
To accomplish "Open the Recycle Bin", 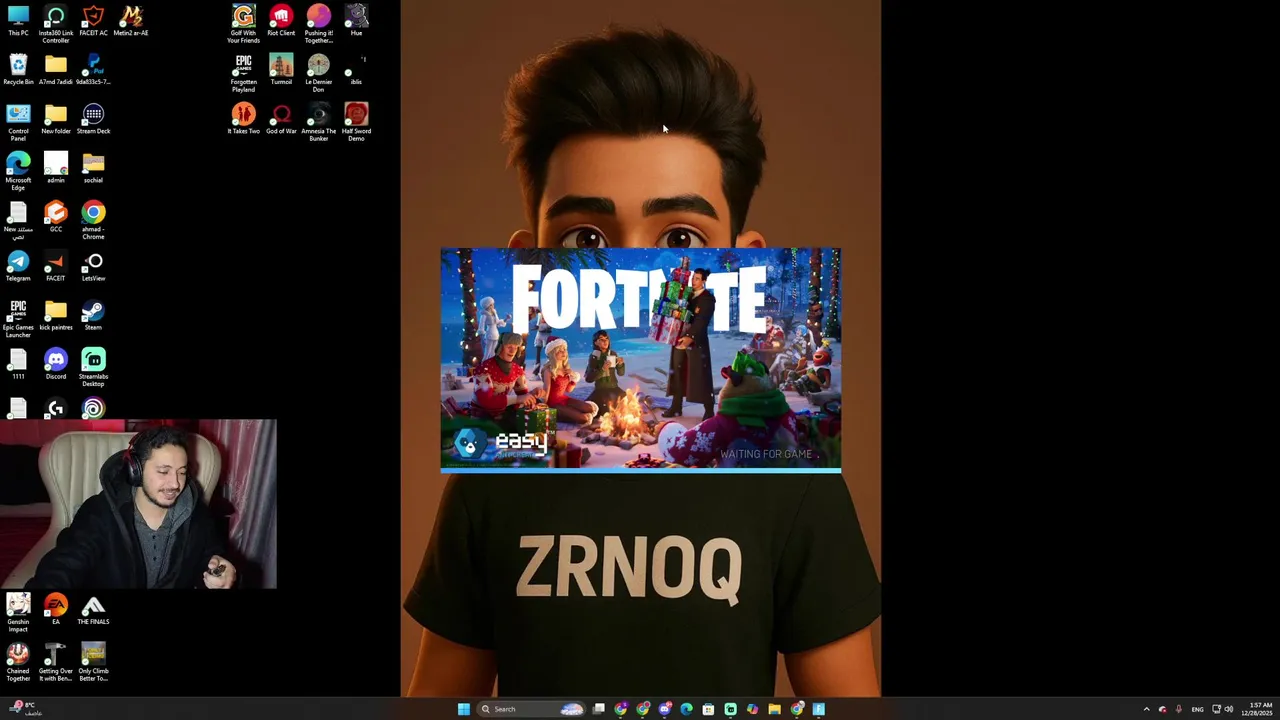I will point(18,70).
